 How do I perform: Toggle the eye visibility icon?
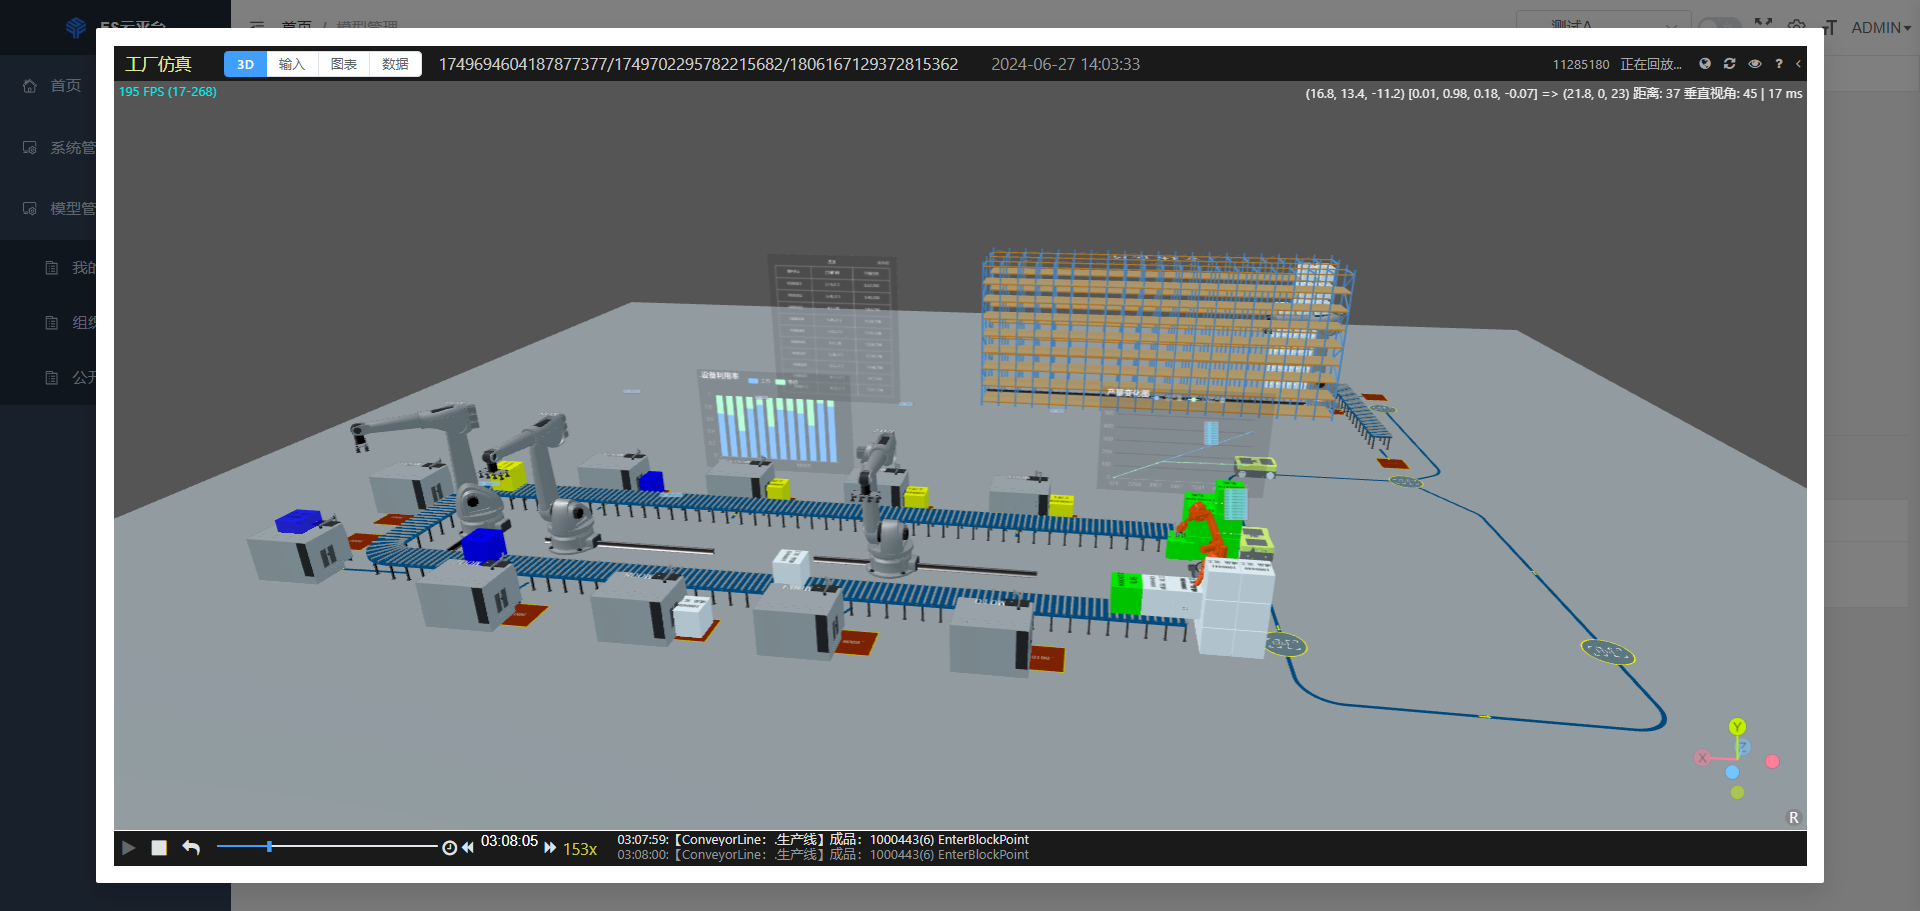(x=1754, y=64)
